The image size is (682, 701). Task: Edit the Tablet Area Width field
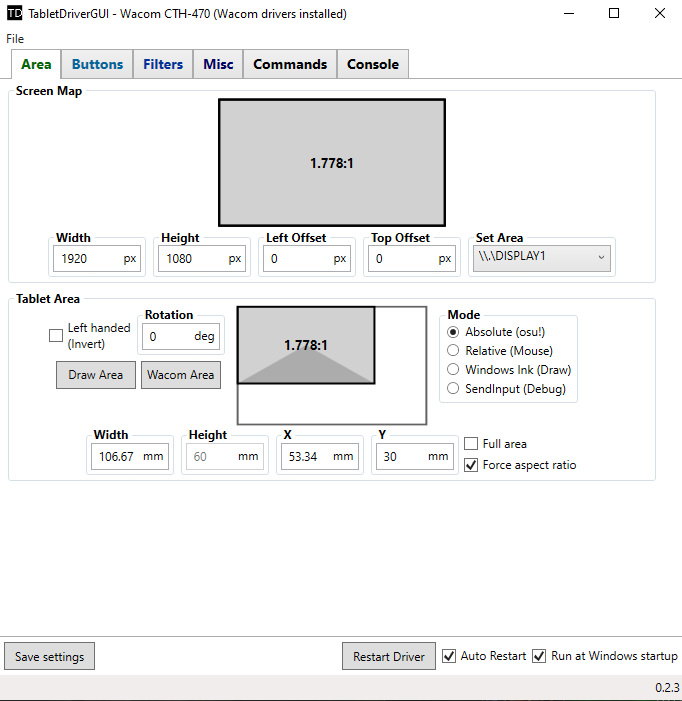tap(130, 456)
